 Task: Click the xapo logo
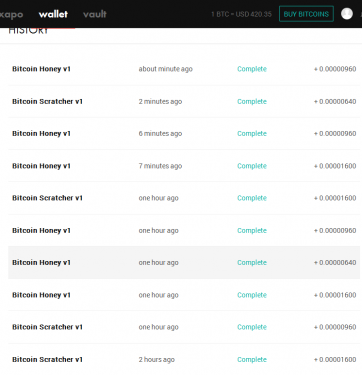tap(11, 14)
